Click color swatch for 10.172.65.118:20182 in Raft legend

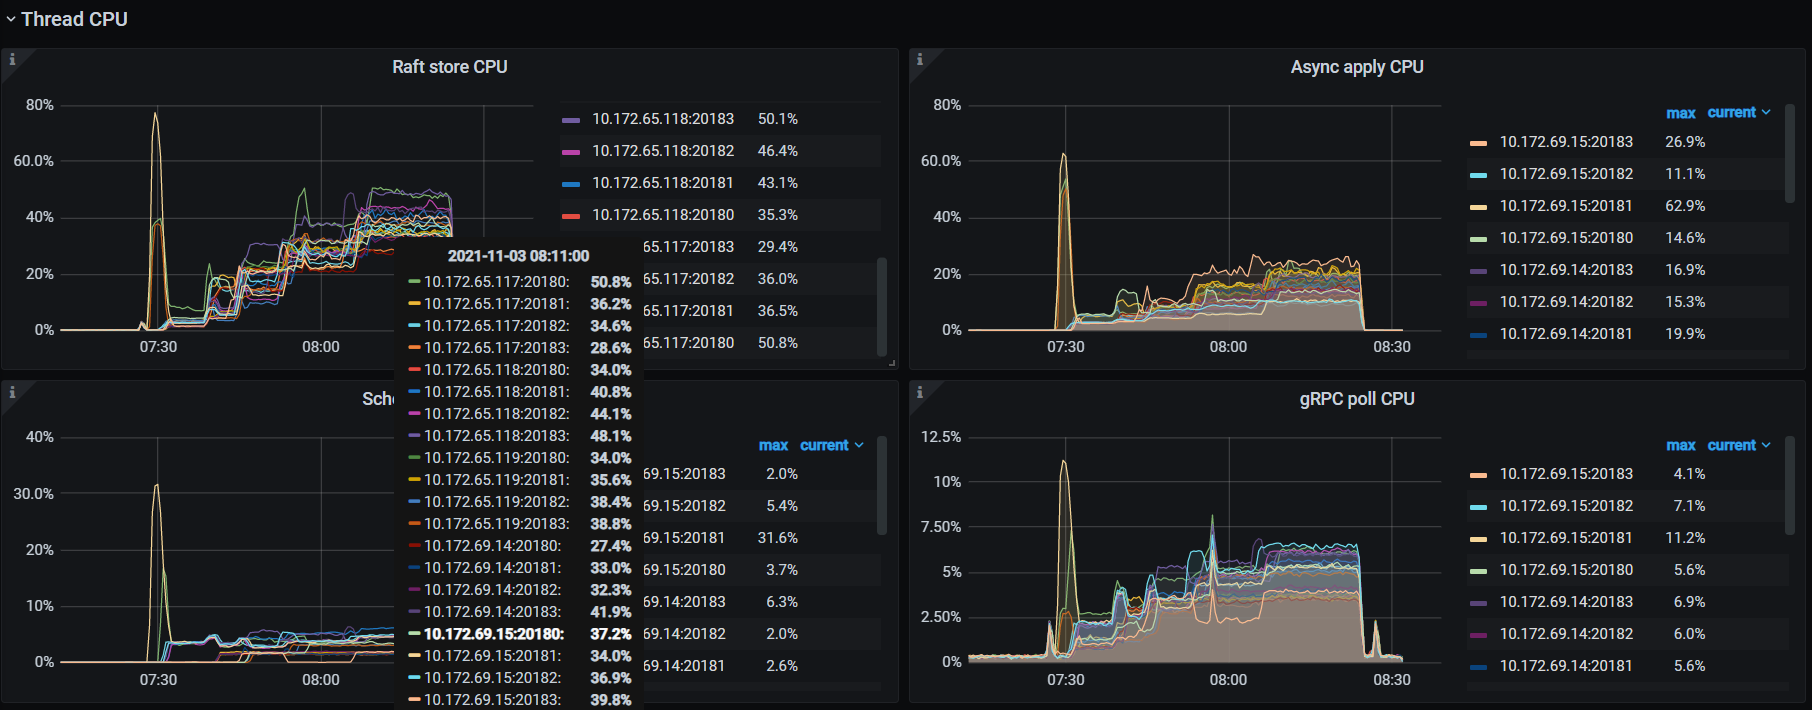tap(571, 152)
